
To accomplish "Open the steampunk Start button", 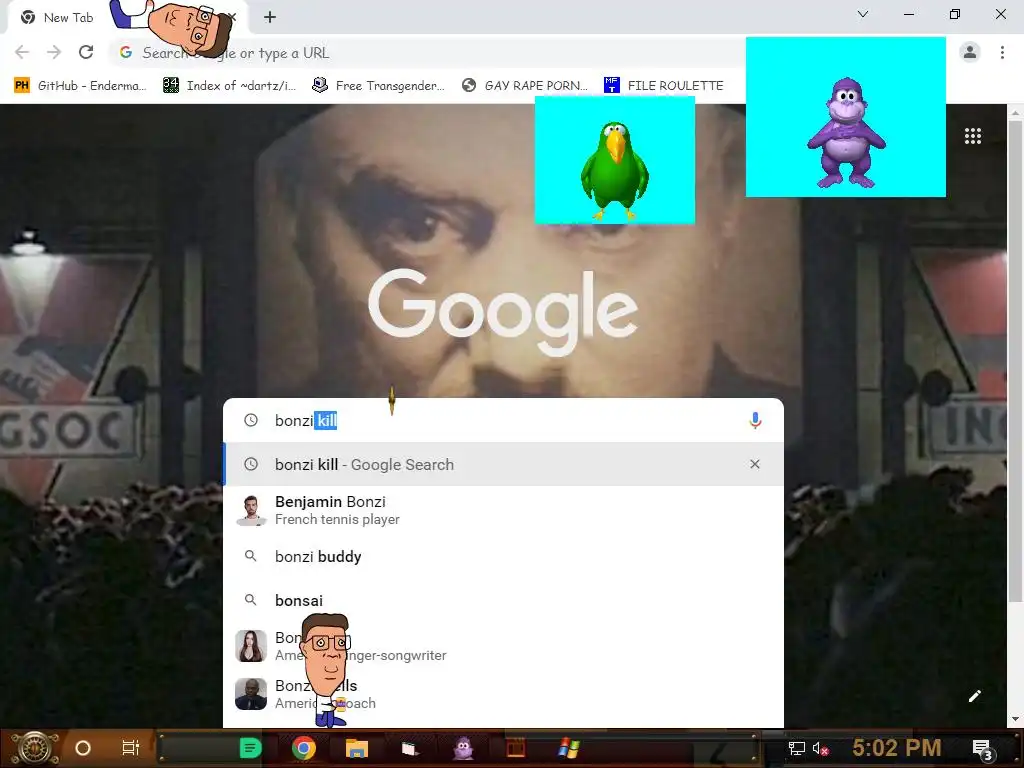I will pyautogui.click(x=35, y=748).
